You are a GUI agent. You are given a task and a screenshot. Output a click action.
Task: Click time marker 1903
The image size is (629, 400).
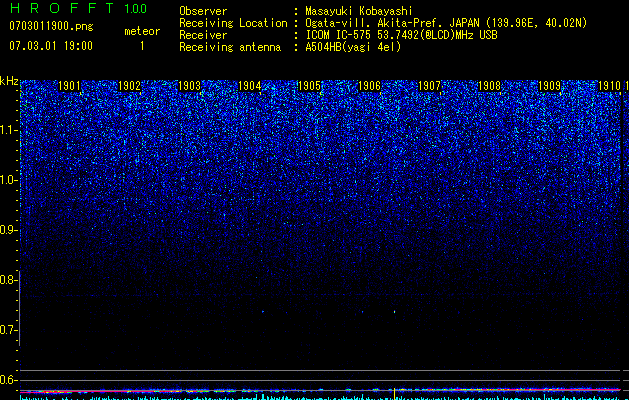[x=189, y=86]
